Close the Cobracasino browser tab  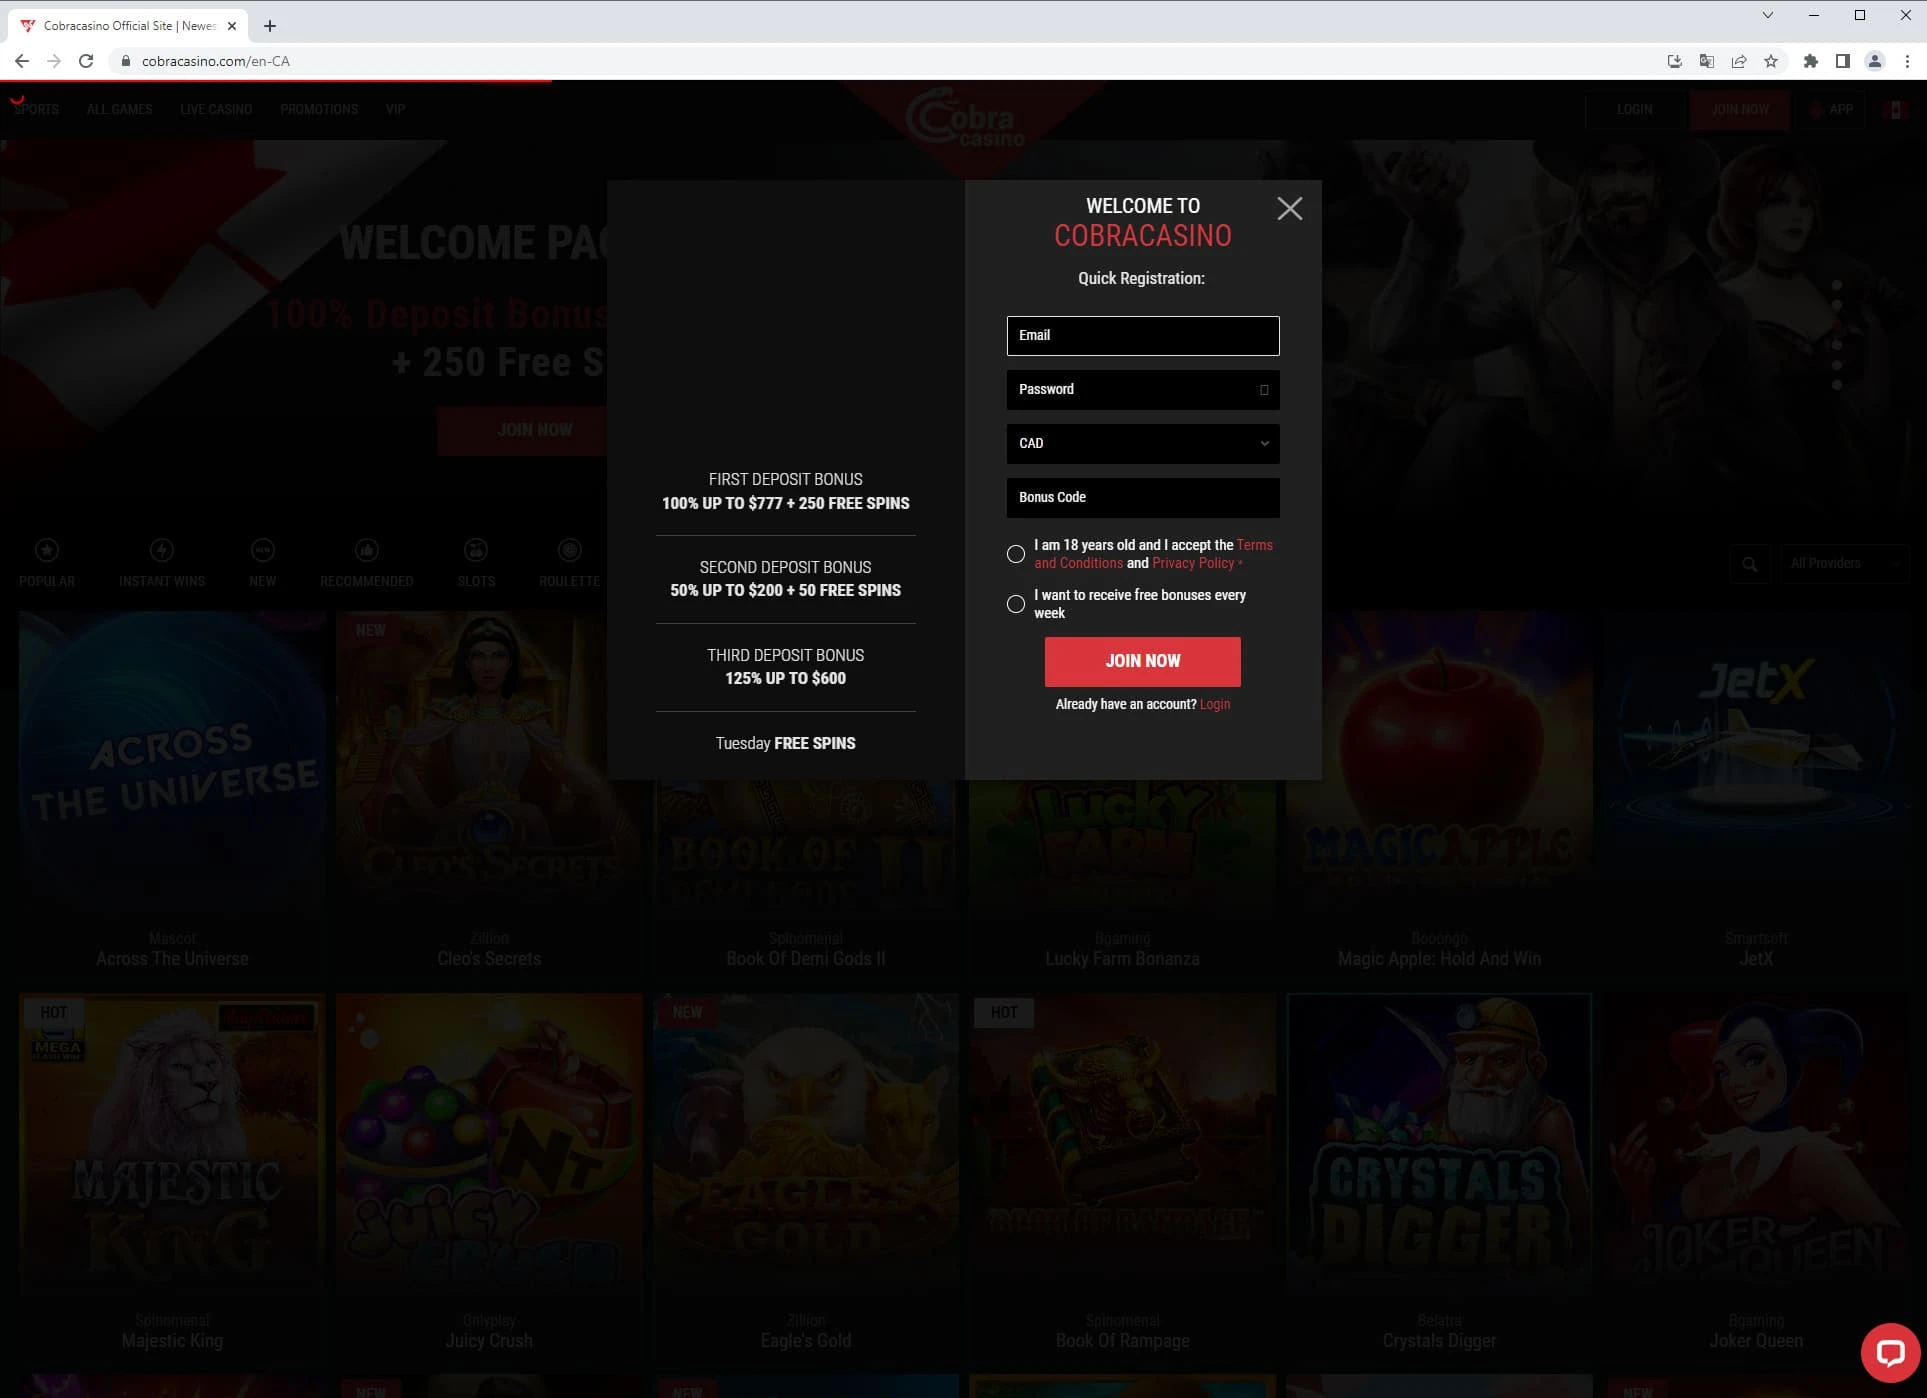coord(233,26)
